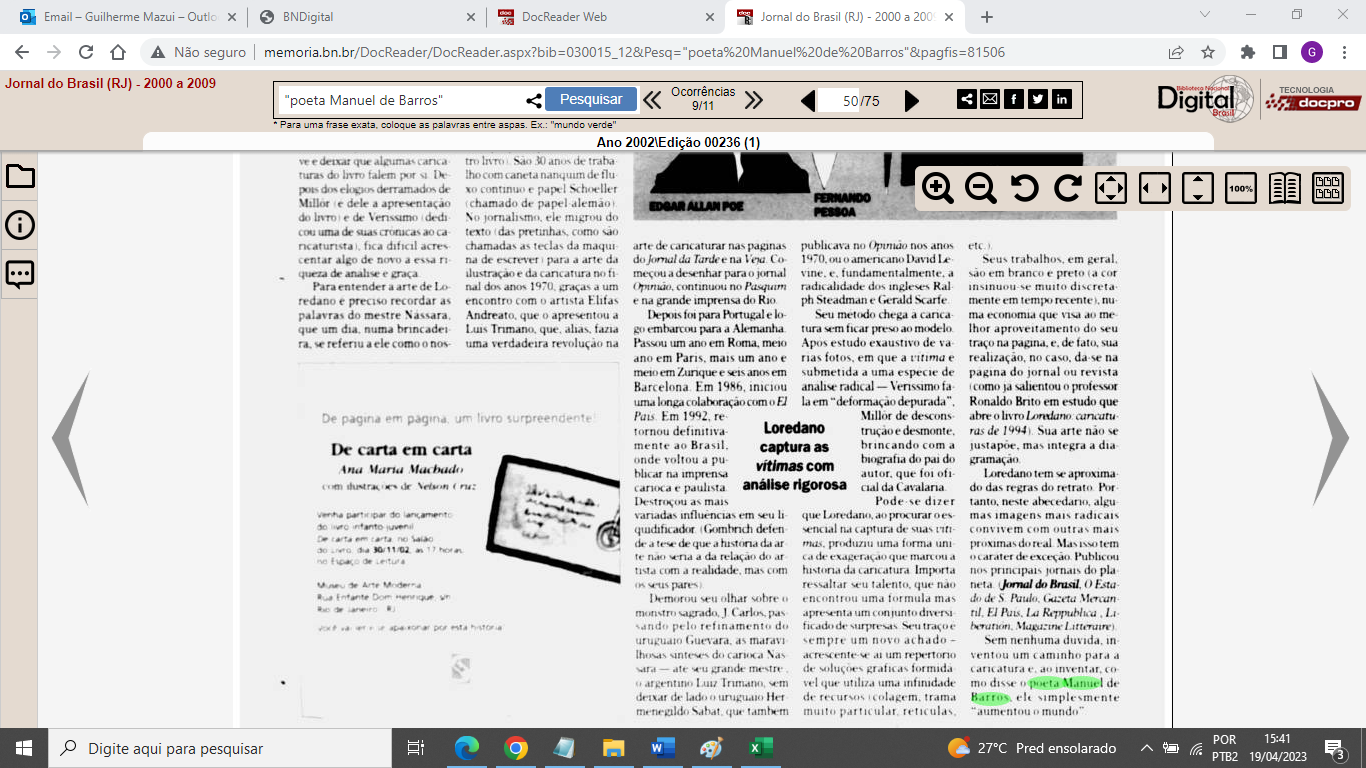Click Ano 2002 Edição 00236 header text
Image resolution: width=1366 pixels, height=768 pixels.
click(678, 142)
